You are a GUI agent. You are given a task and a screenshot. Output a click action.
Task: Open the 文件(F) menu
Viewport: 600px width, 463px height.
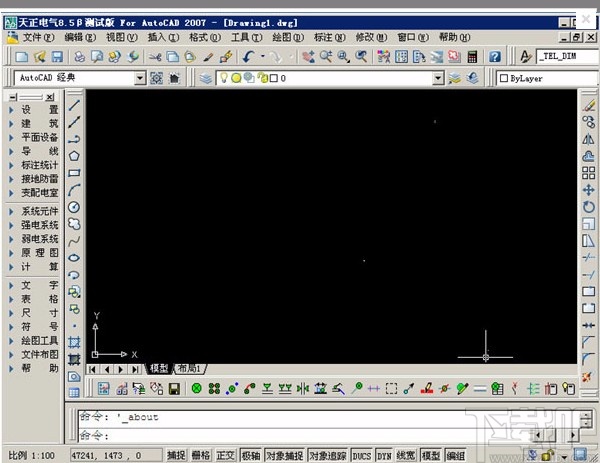click(x=38, y=37)
